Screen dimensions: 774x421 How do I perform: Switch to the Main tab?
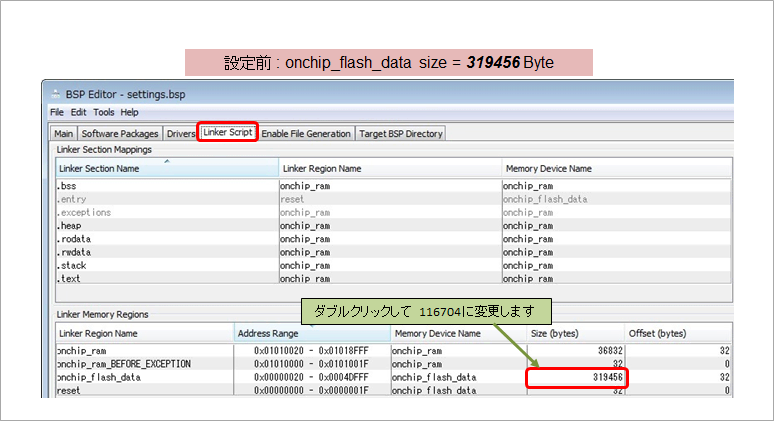[64, 133]
